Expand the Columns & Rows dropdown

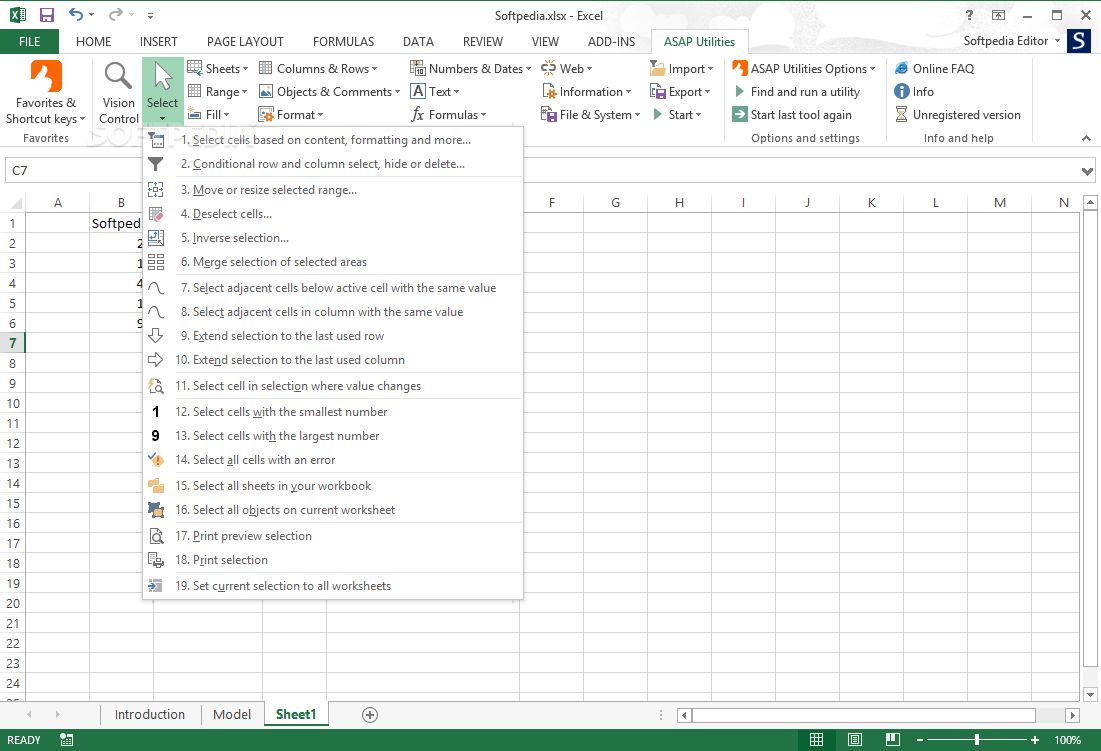(318, 69)
